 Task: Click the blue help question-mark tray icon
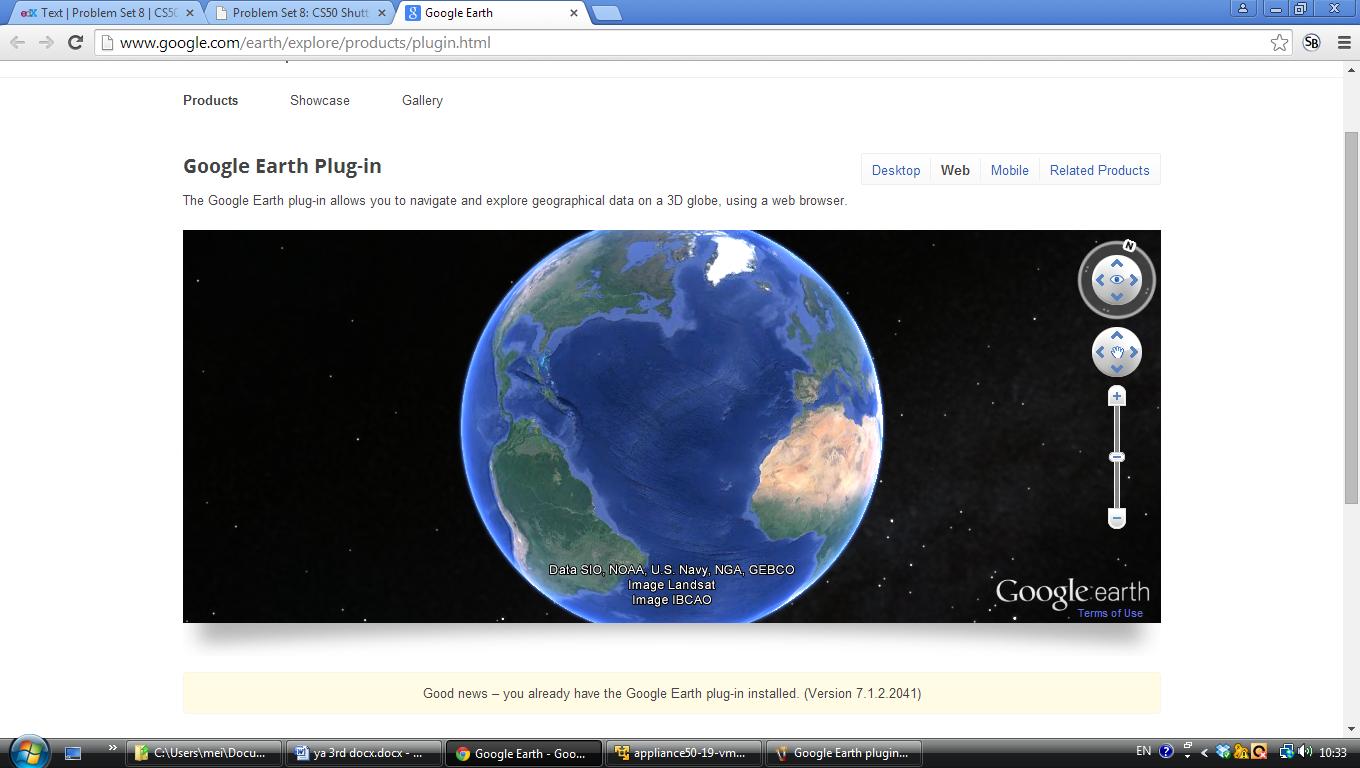[x=1165, y=751]
